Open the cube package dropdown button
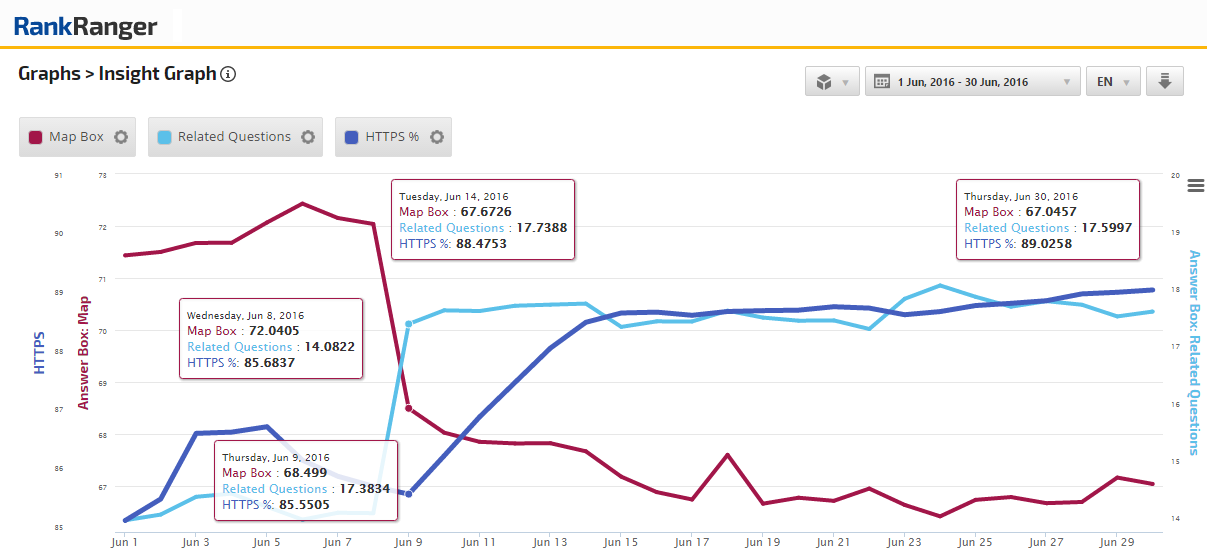The image size is (1207, 560). (832, 82)
